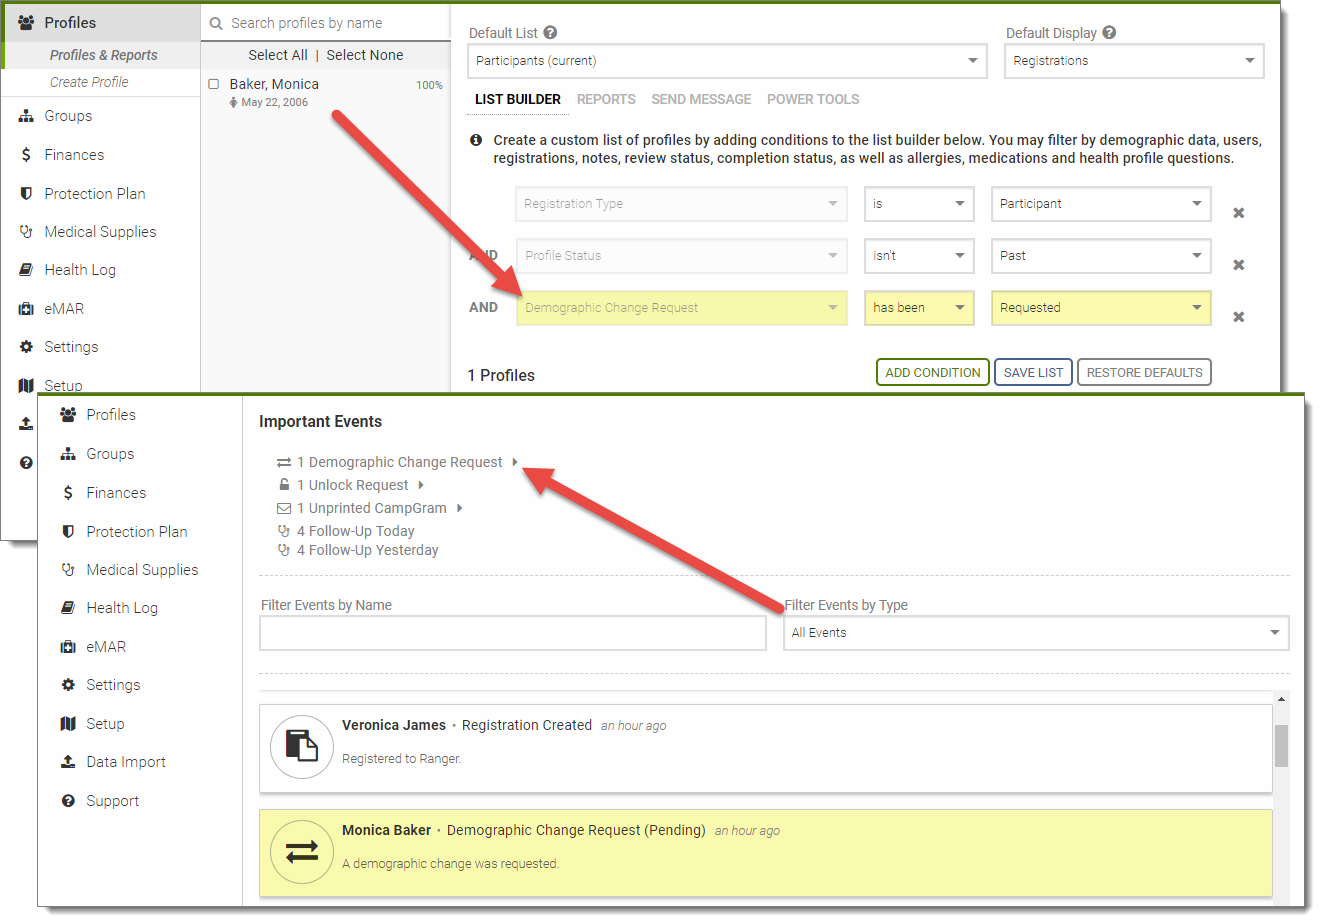
Task: Click the Add Condition button
Action: (x=932, y=373)
